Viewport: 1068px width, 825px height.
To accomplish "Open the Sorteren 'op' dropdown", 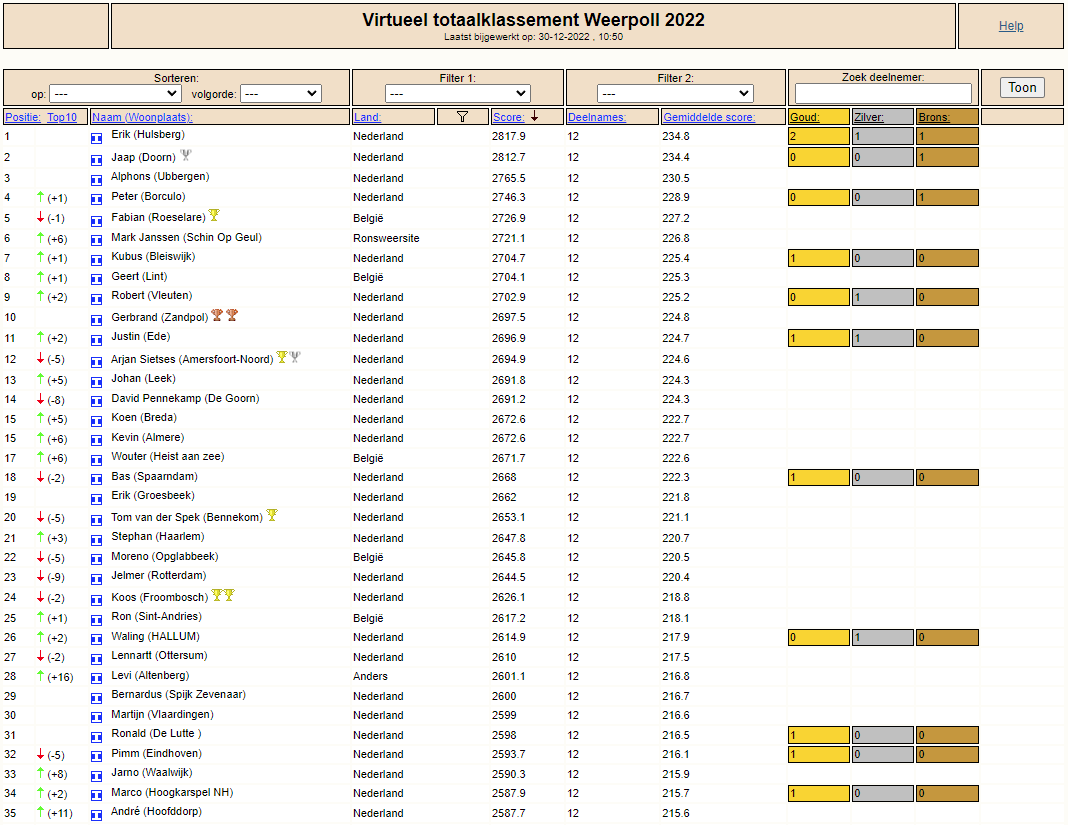I will pyautogui.click(x=115, y=93).
